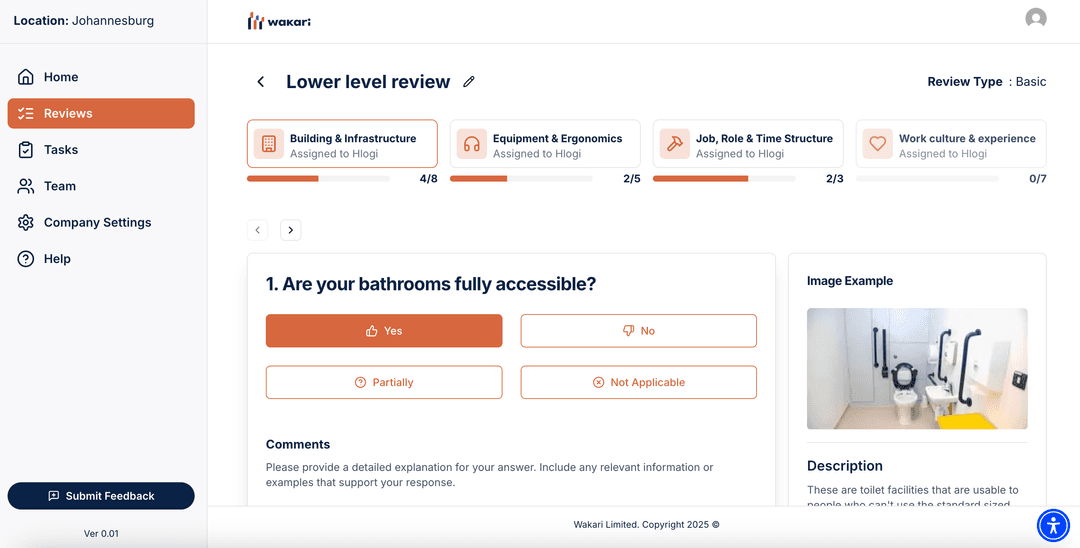Select the No answer option
The width and height of the screenshot is (1080, 548).
point(638,331)
